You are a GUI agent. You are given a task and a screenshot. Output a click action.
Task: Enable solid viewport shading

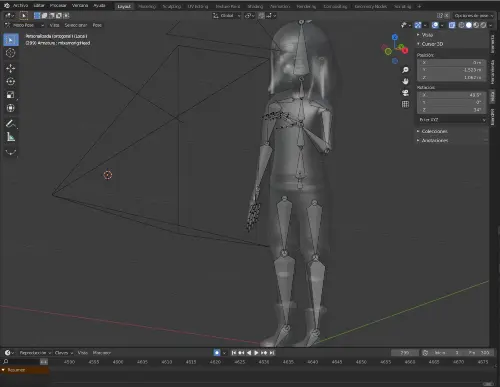tap(469, 25)
